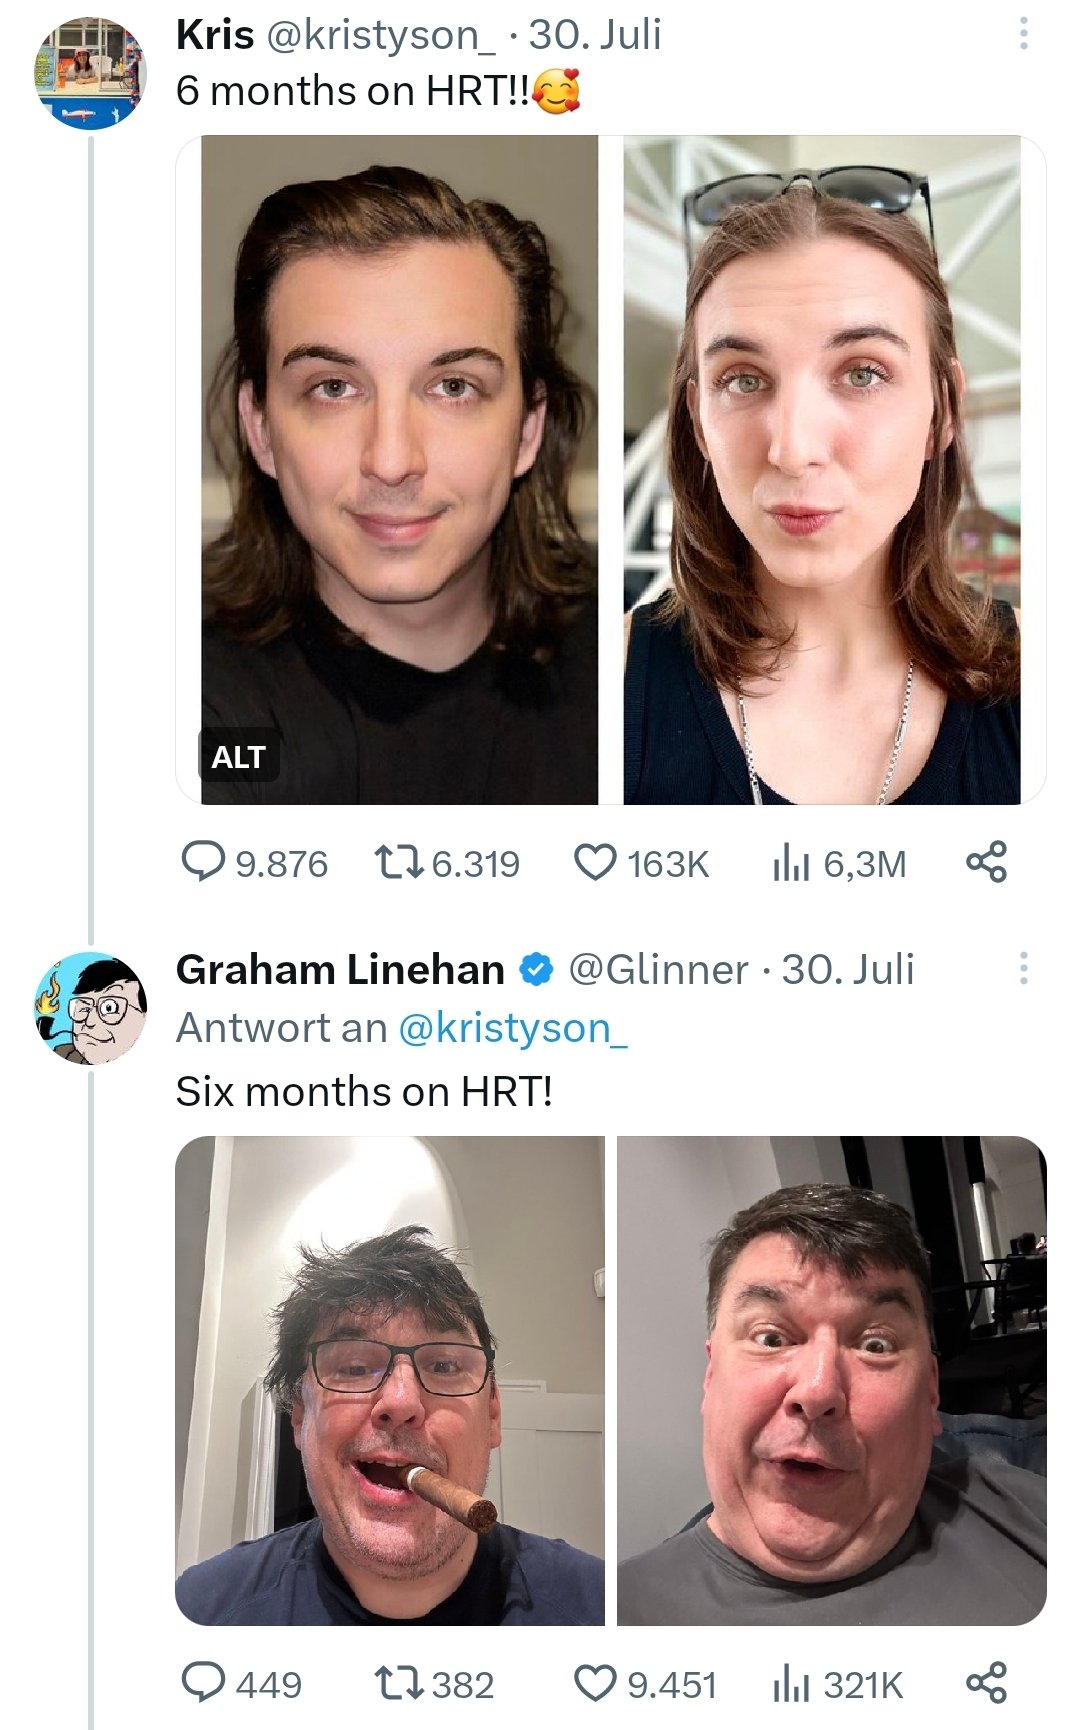The width and height of the screenshot is (1080, 1730).
Task: Show view stats for Linehan's 321K views
Action: pos(837,1684)
